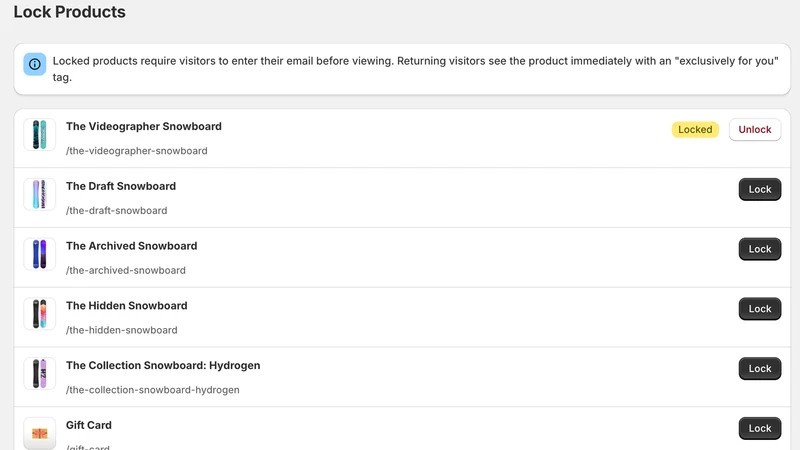Open The Draft Snowboard thumbnail
This screenshot has height=450, width=800.
click(39, 194)
